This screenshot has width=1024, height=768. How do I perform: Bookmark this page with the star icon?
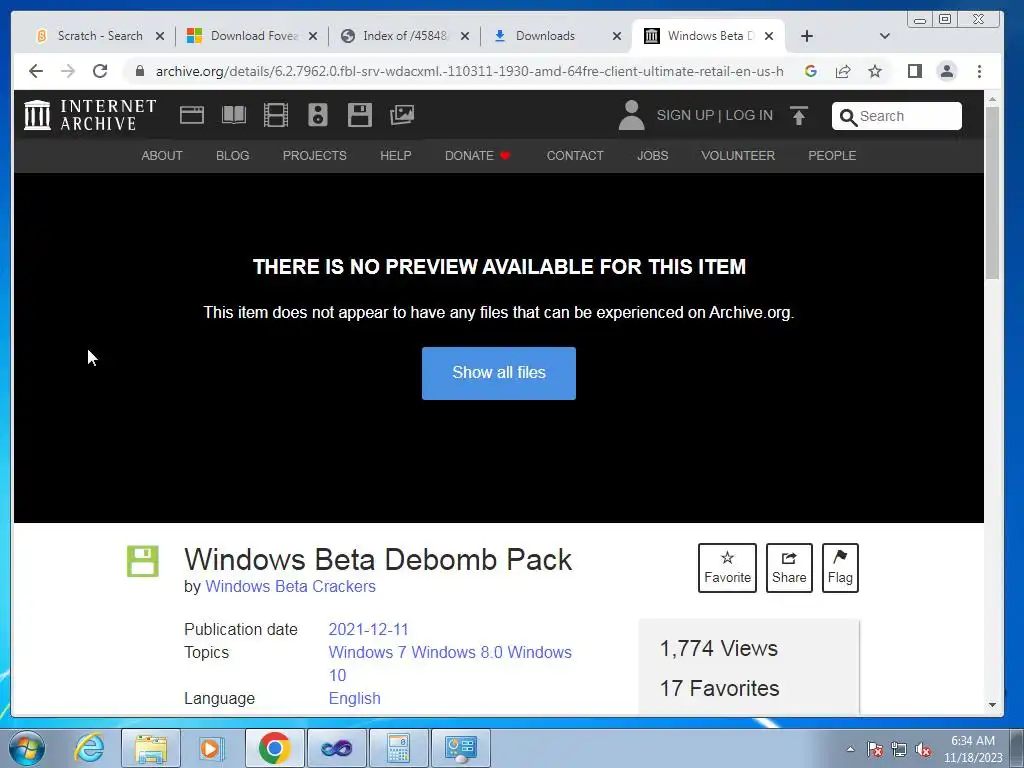[x=875, y=71]
